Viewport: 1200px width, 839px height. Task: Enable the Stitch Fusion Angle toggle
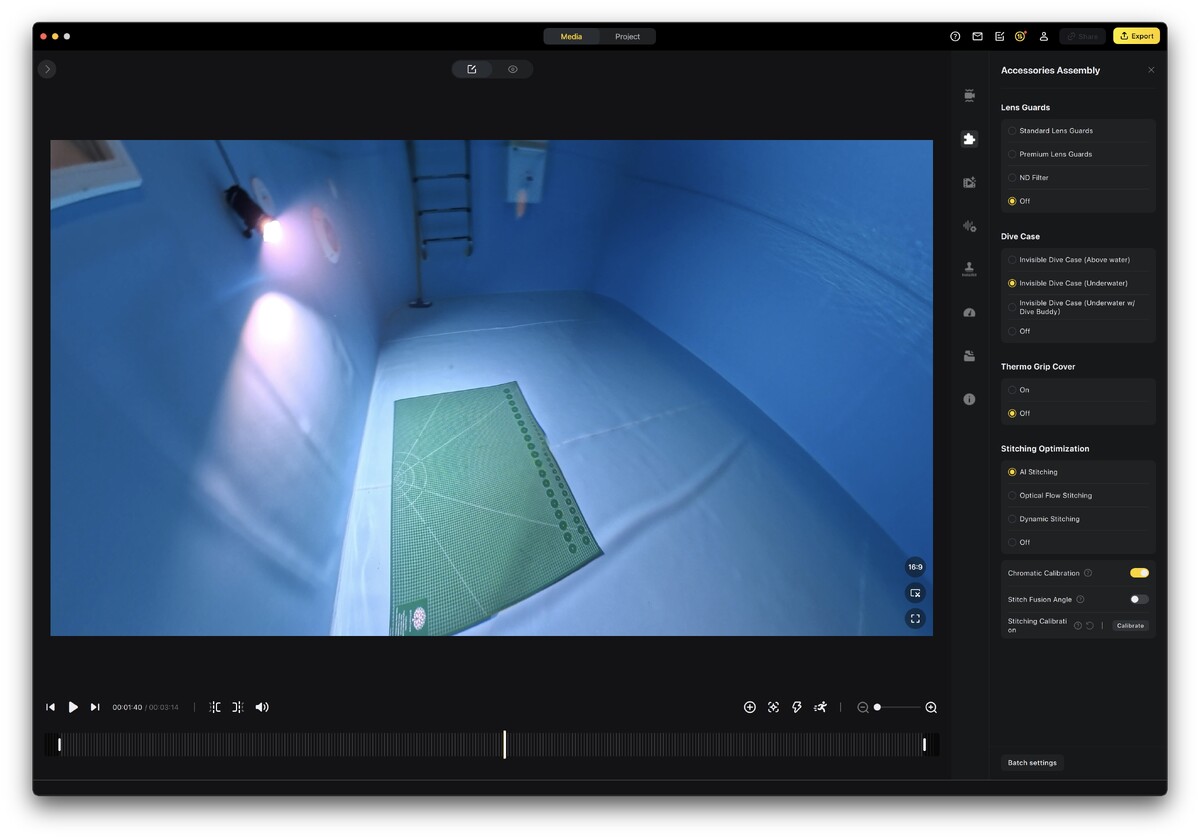click(x=1139, y=599)
